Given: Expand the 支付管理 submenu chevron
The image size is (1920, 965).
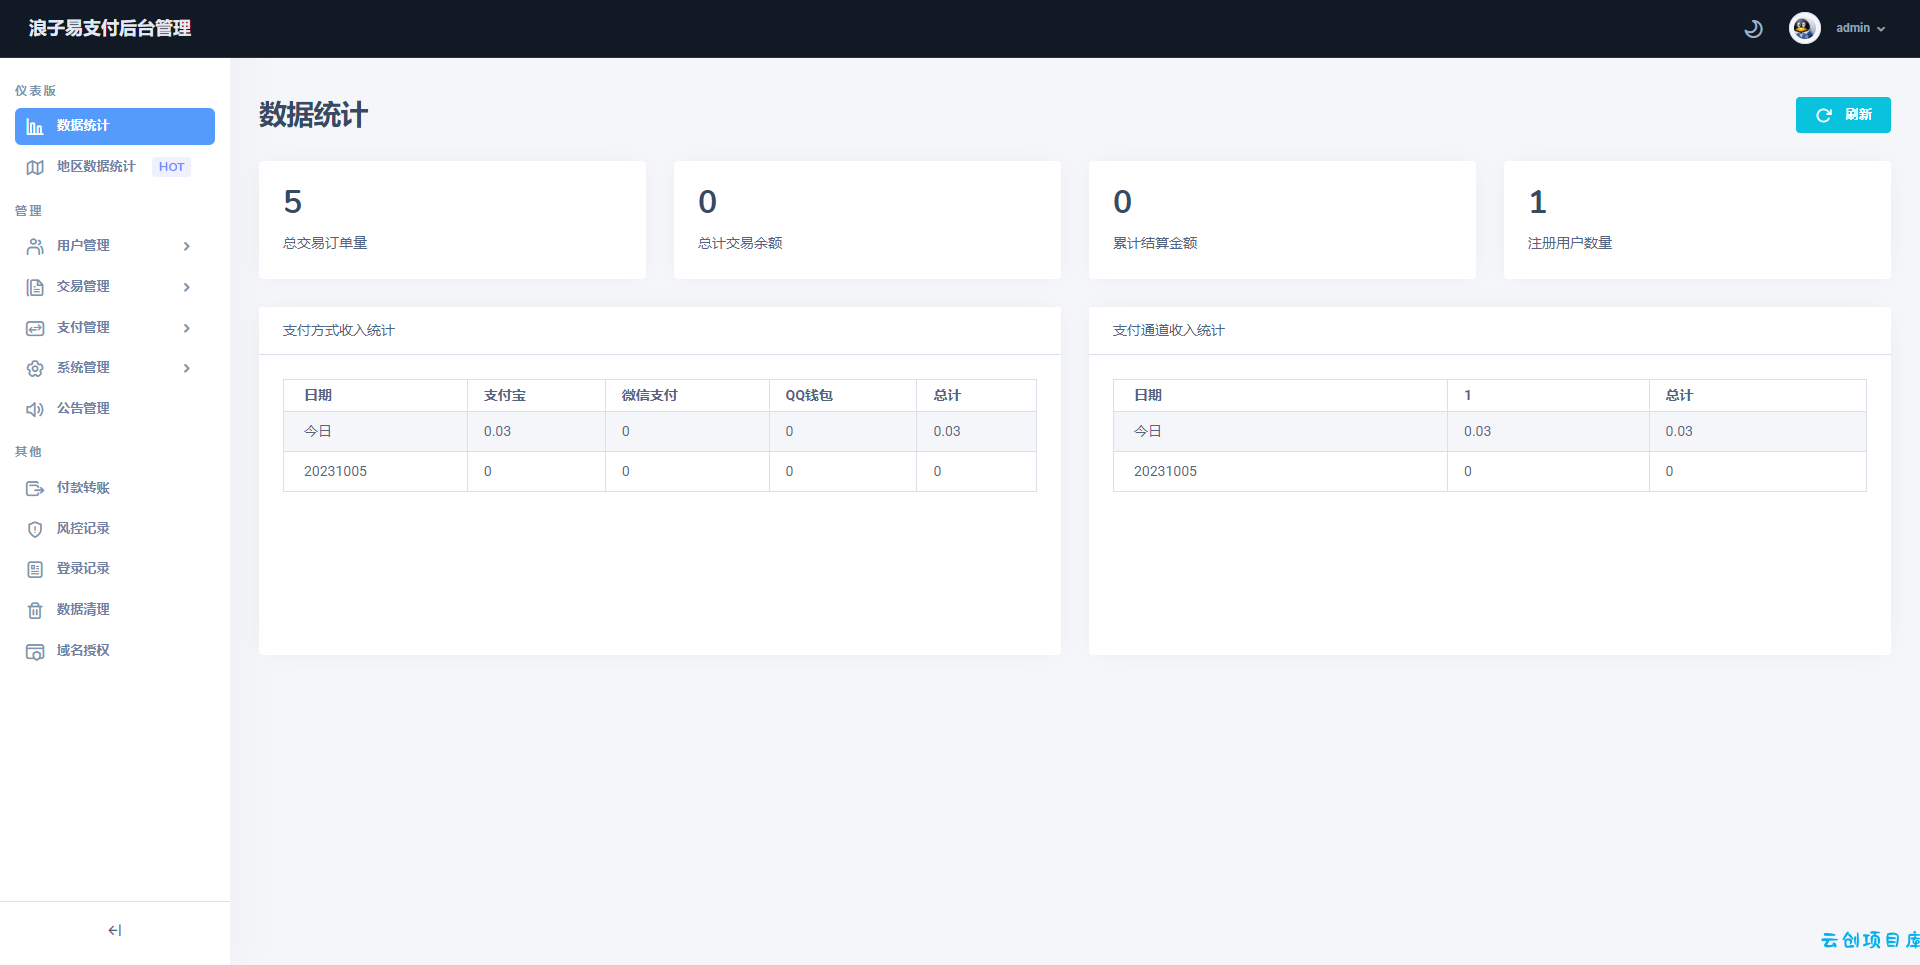Looking at the screenshot, I should 187,328.
